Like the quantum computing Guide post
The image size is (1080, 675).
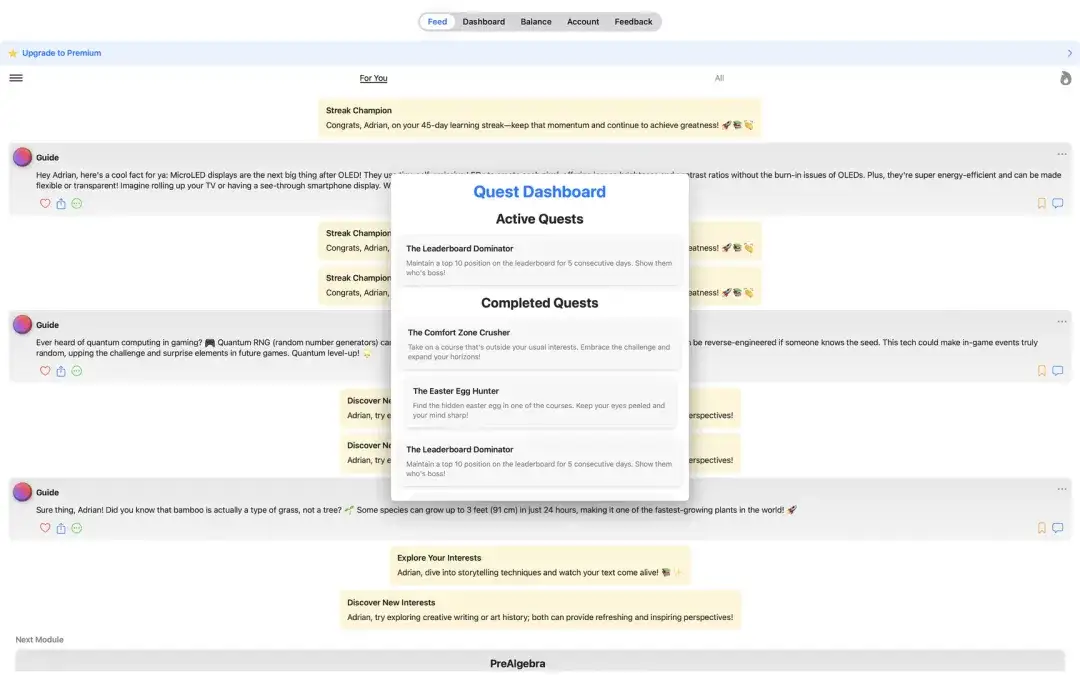pos(45,371)
